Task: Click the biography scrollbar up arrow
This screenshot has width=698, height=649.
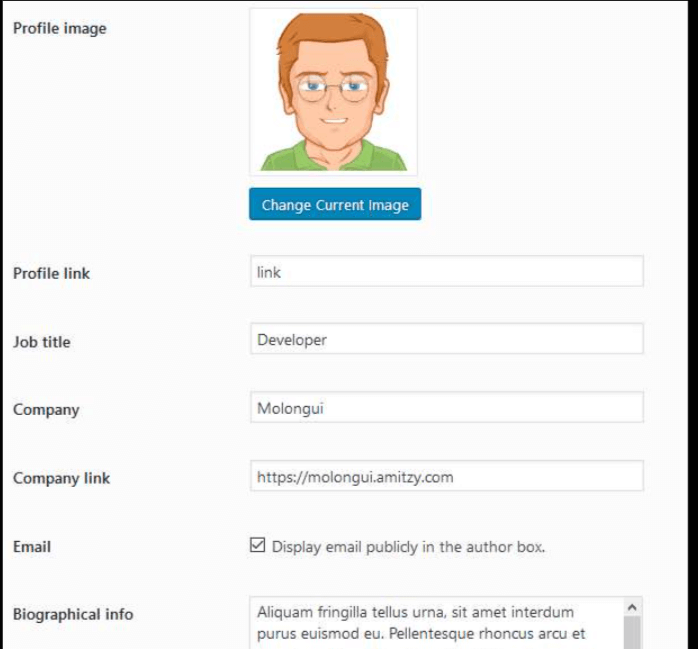Action: pos(632,607)
